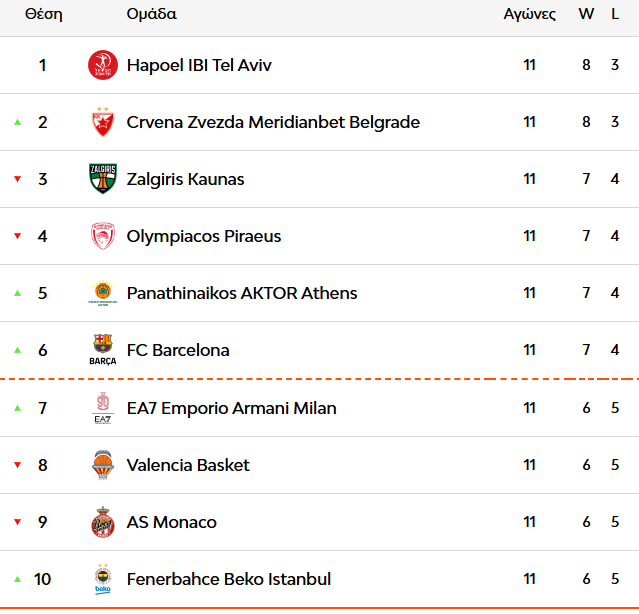
Task: Select the Fenerbahce Beko Istanbul name
Action: [228, 579]
